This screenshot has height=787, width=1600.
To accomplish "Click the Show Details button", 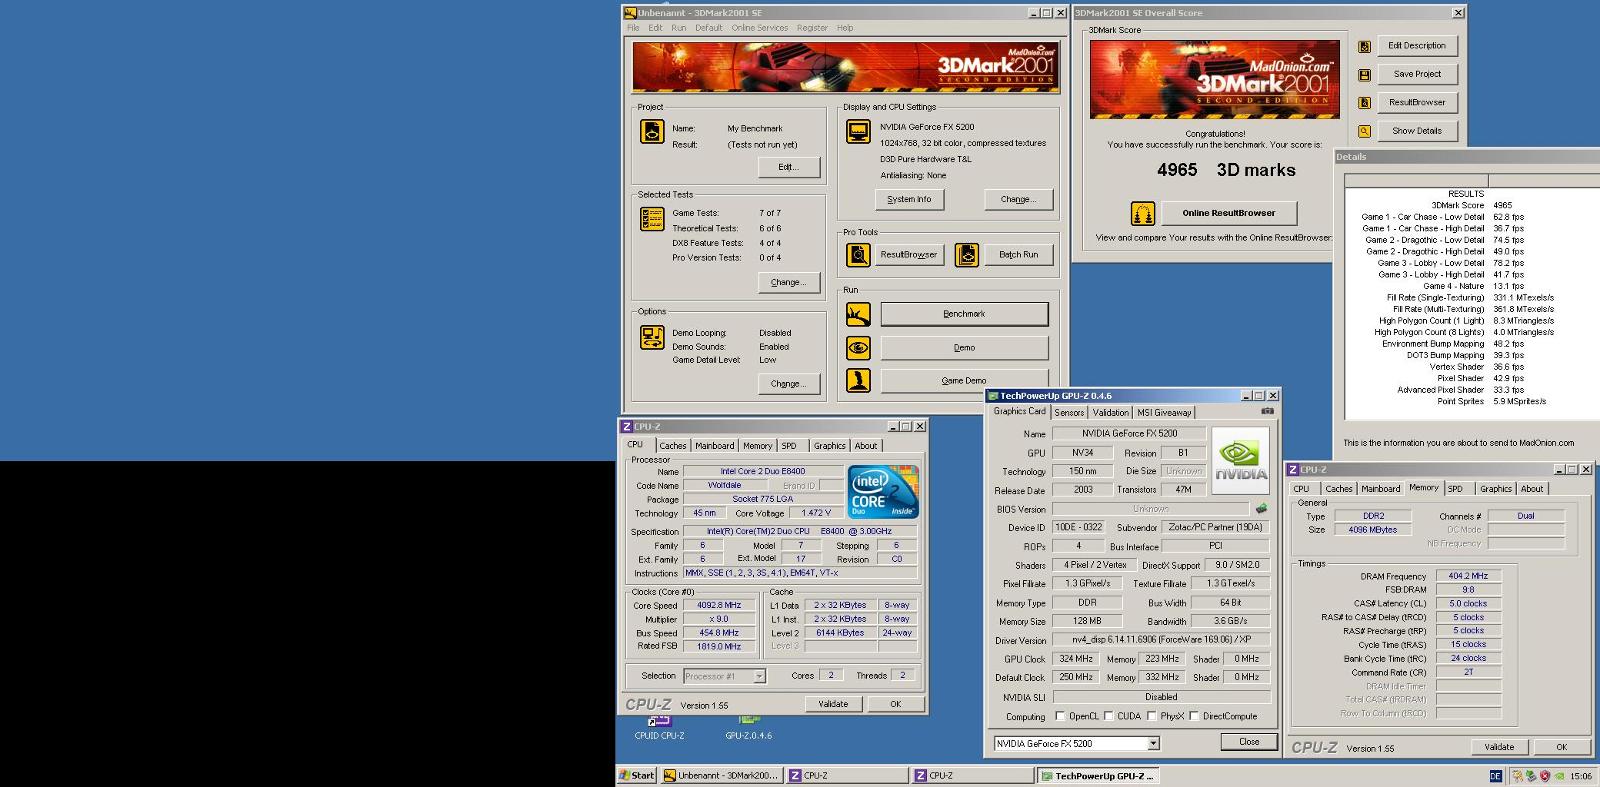I will 1417,131.
